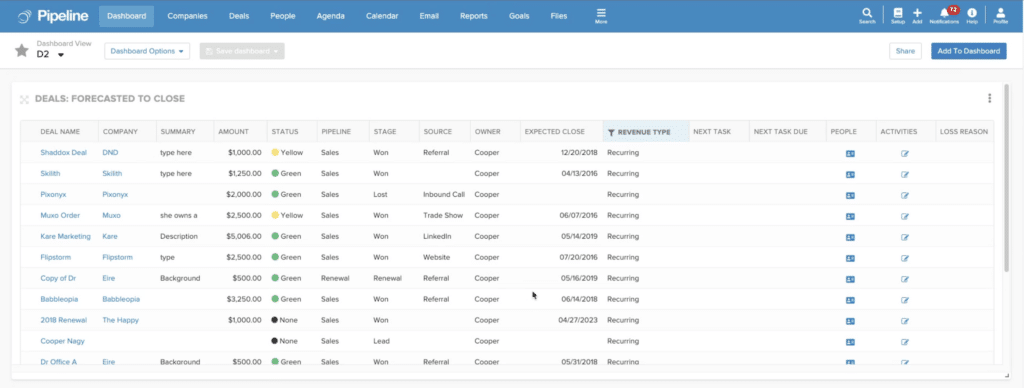
Task: Open The Happy company link
Action: (121, 320)
